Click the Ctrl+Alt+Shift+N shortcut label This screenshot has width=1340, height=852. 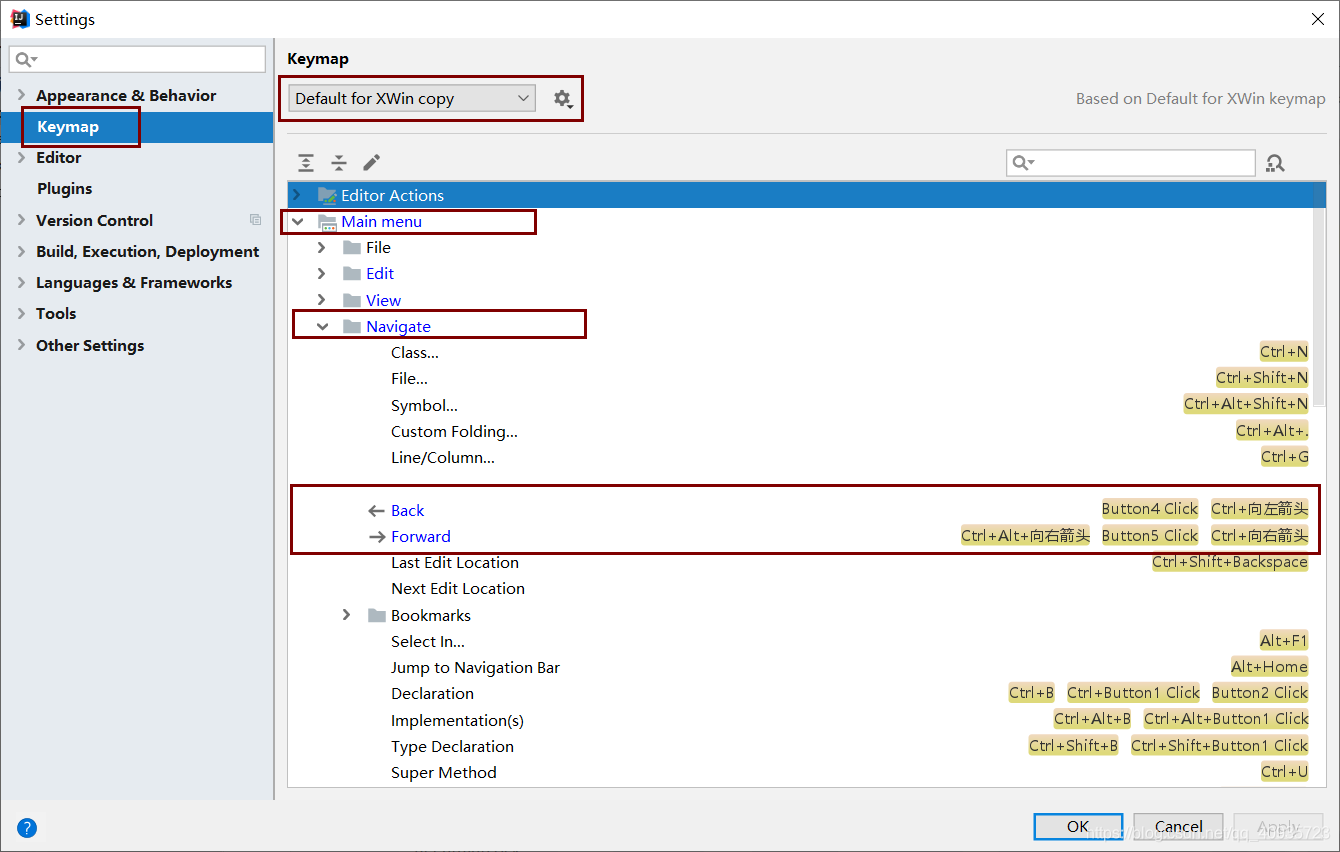[1246, 404]
